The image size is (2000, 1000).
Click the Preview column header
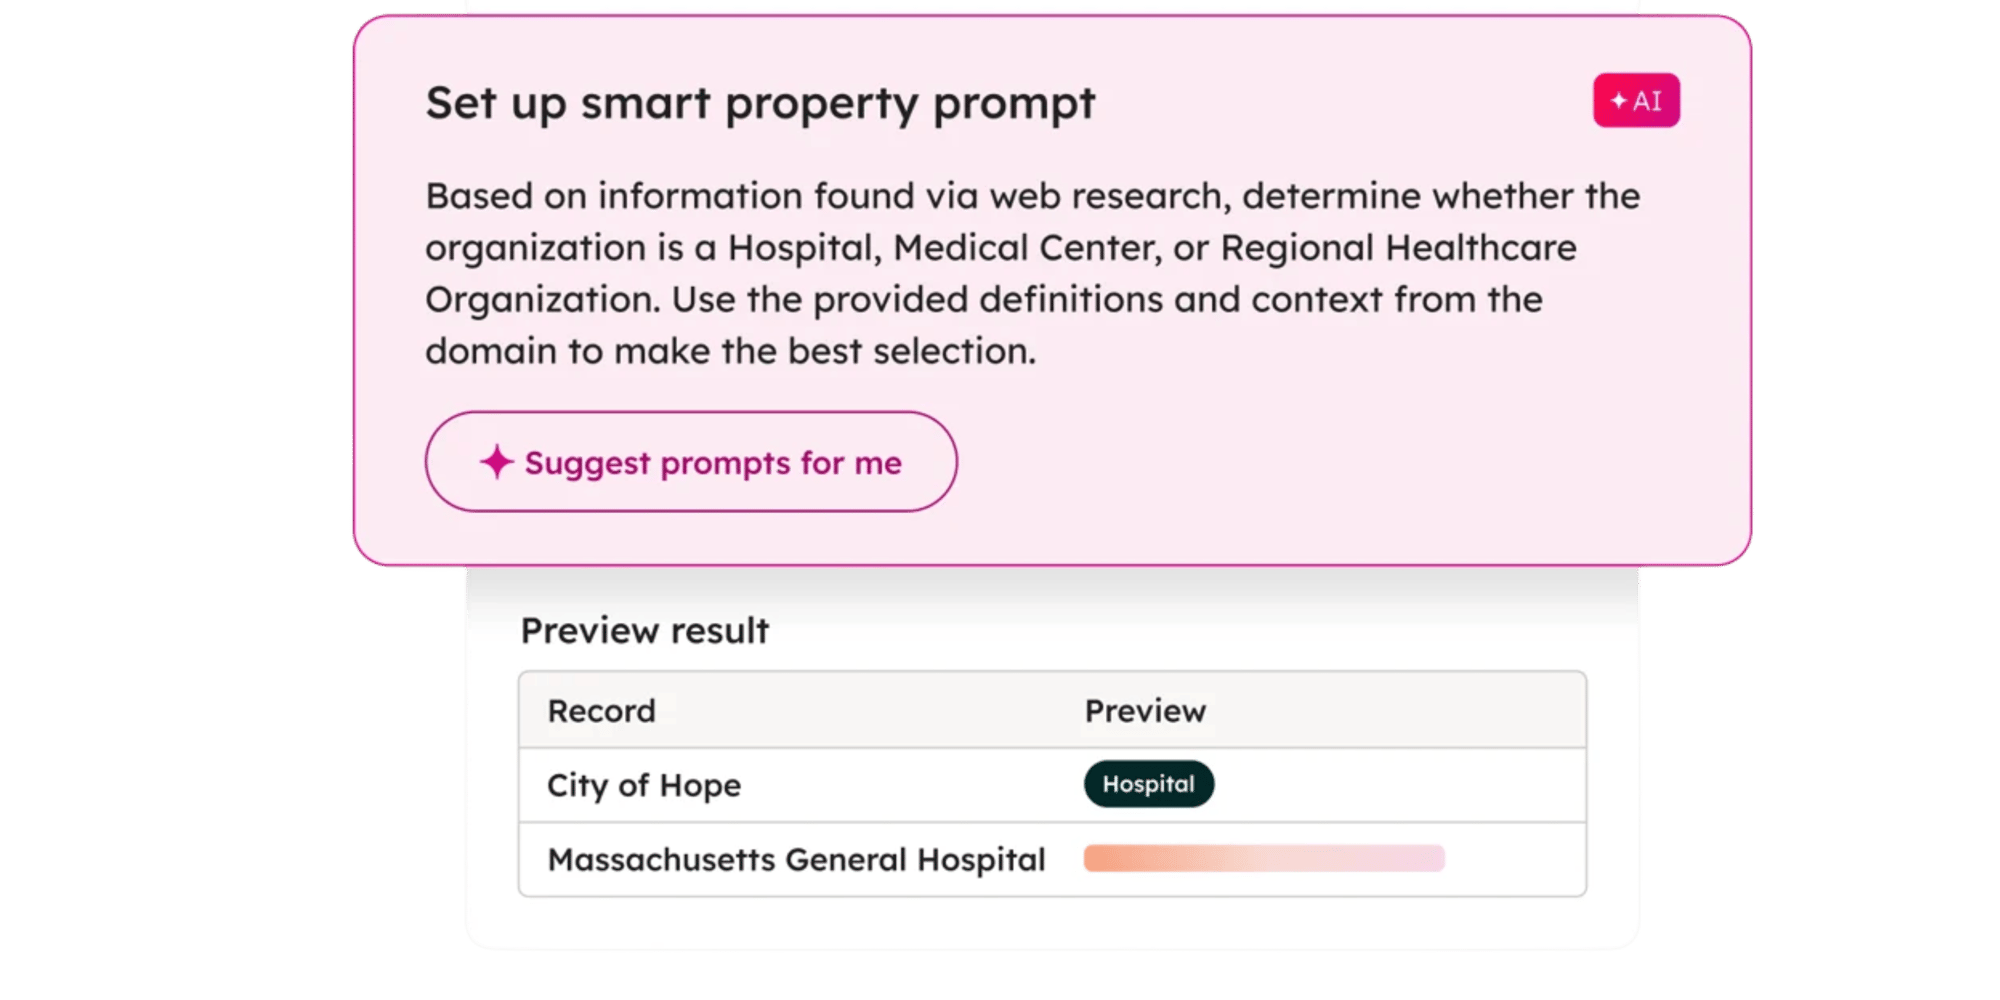1145,711
